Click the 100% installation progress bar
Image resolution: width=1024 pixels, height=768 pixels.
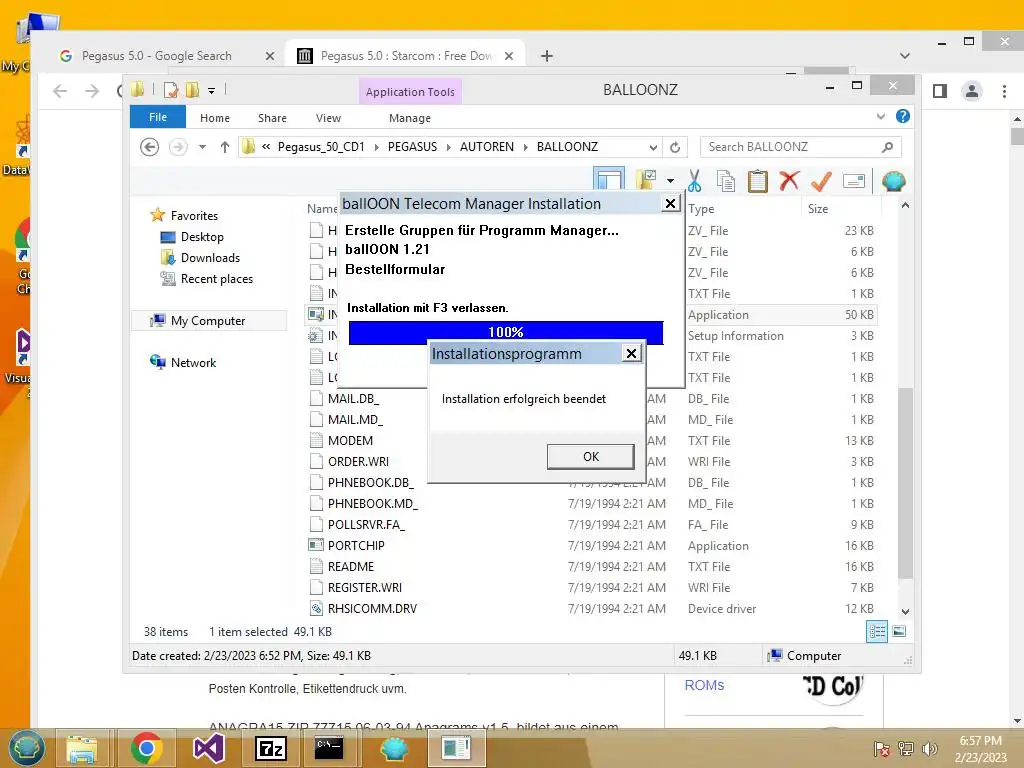[506, 332]
